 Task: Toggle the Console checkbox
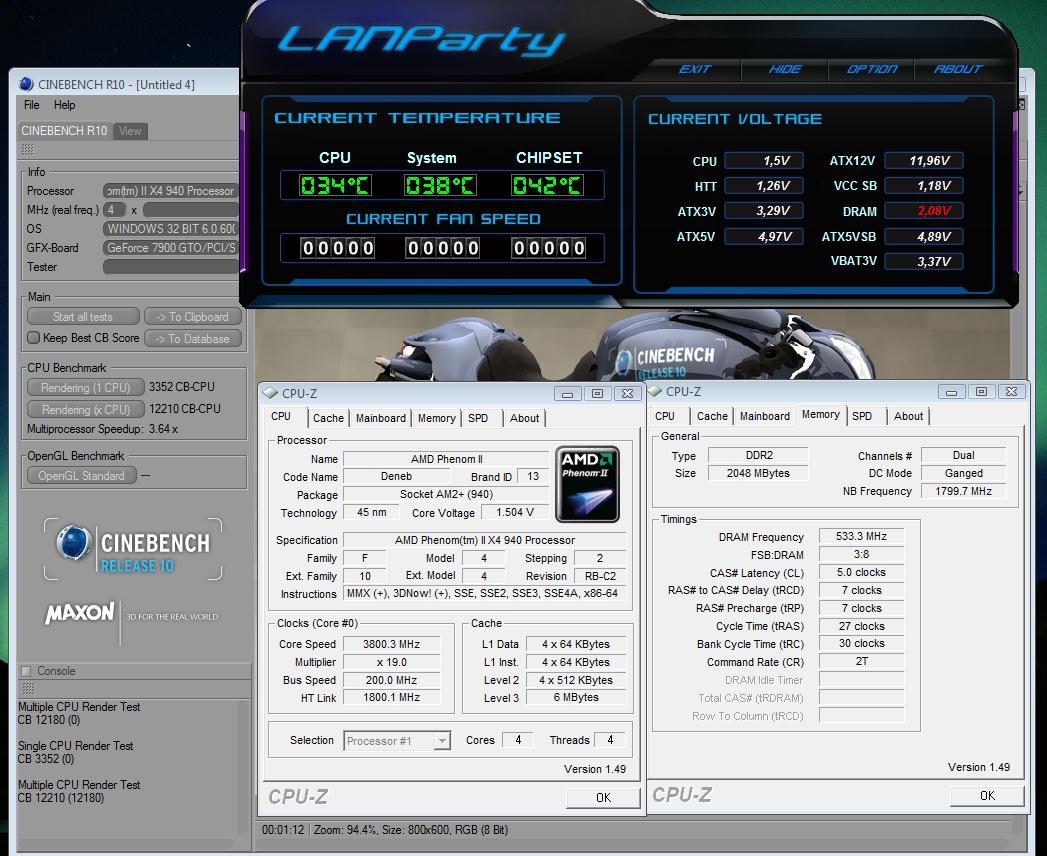click(x=27, y=671)
